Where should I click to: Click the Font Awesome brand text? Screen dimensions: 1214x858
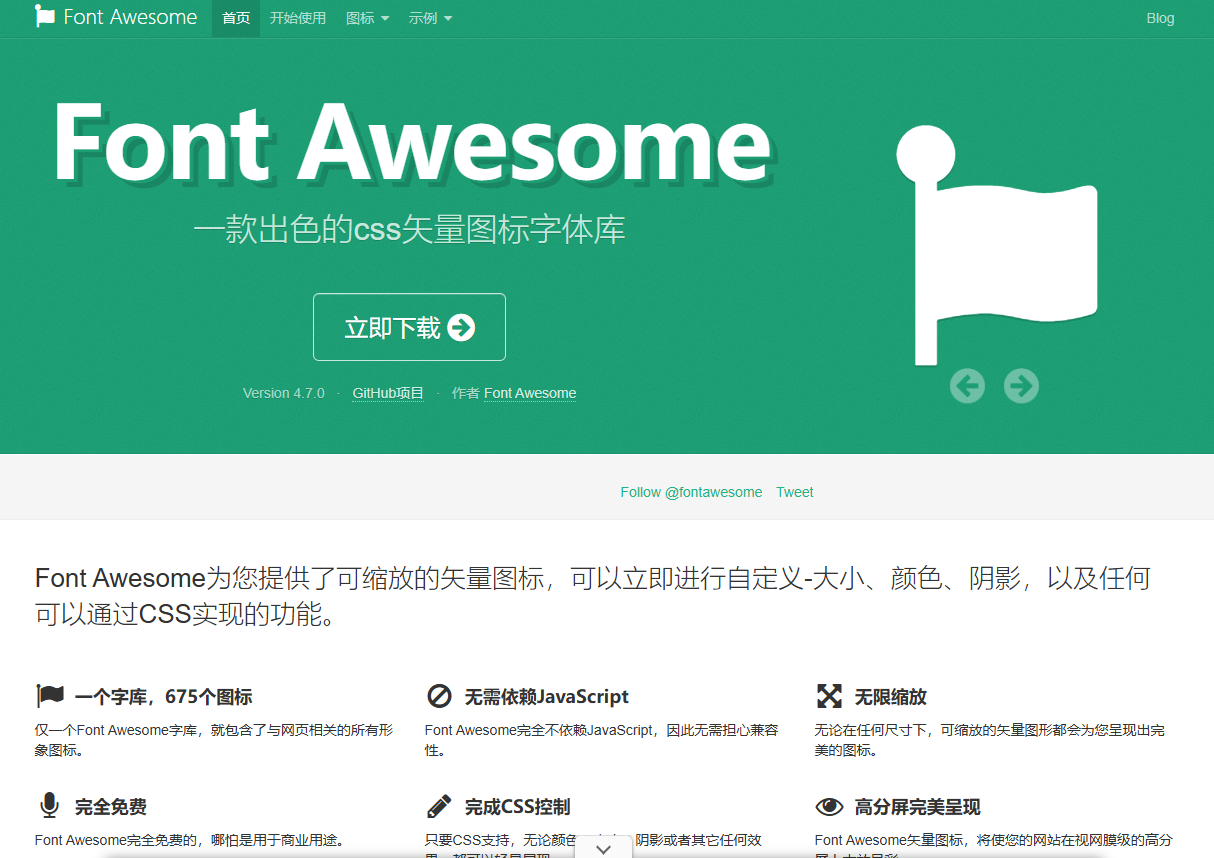tap(130, 17)
